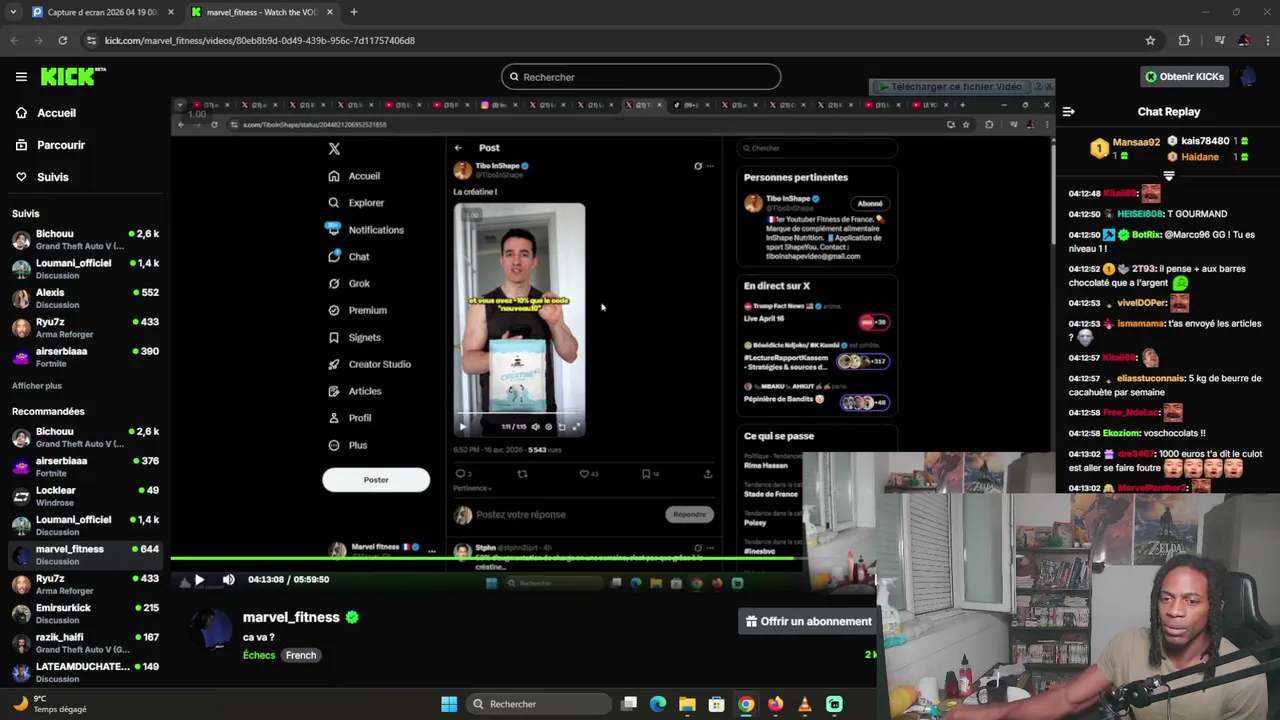Open File Explorer from taskbar

[687, 704]
